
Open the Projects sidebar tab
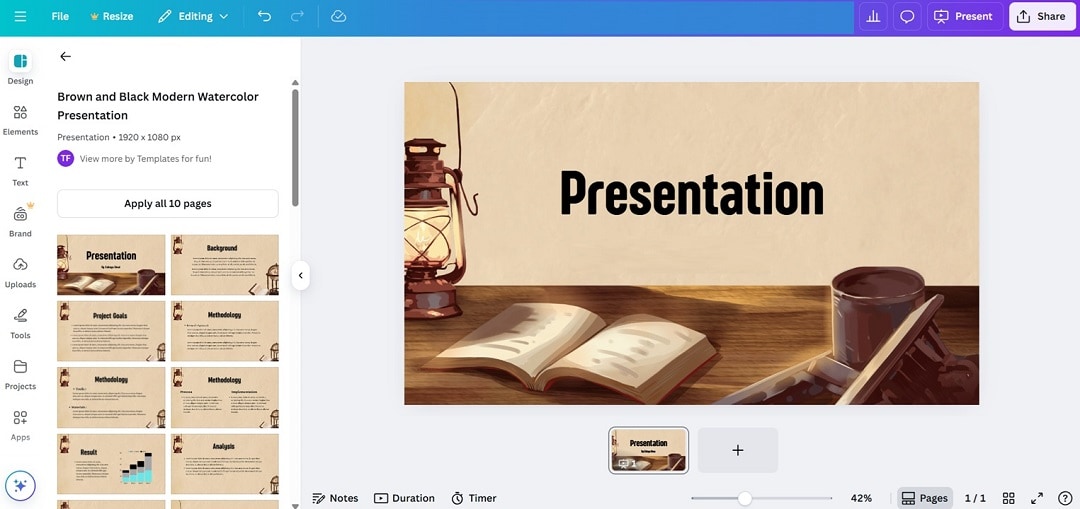(x=21, y=373)
